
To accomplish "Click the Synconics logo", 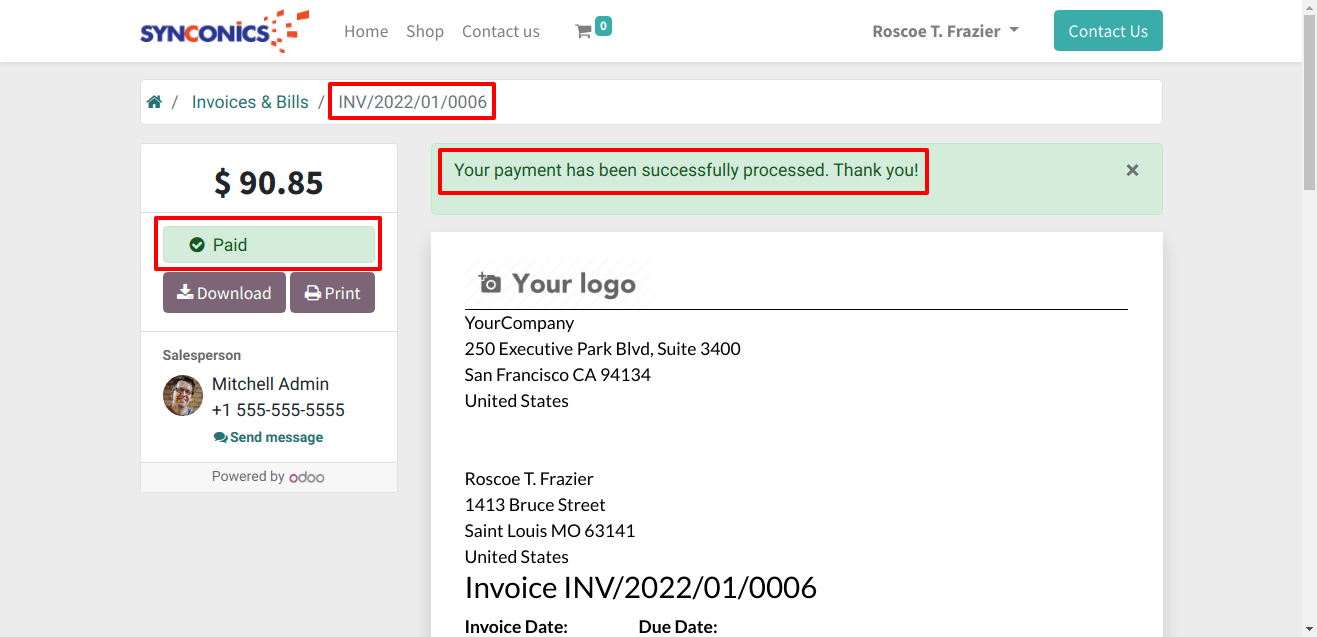I will 225,31.
